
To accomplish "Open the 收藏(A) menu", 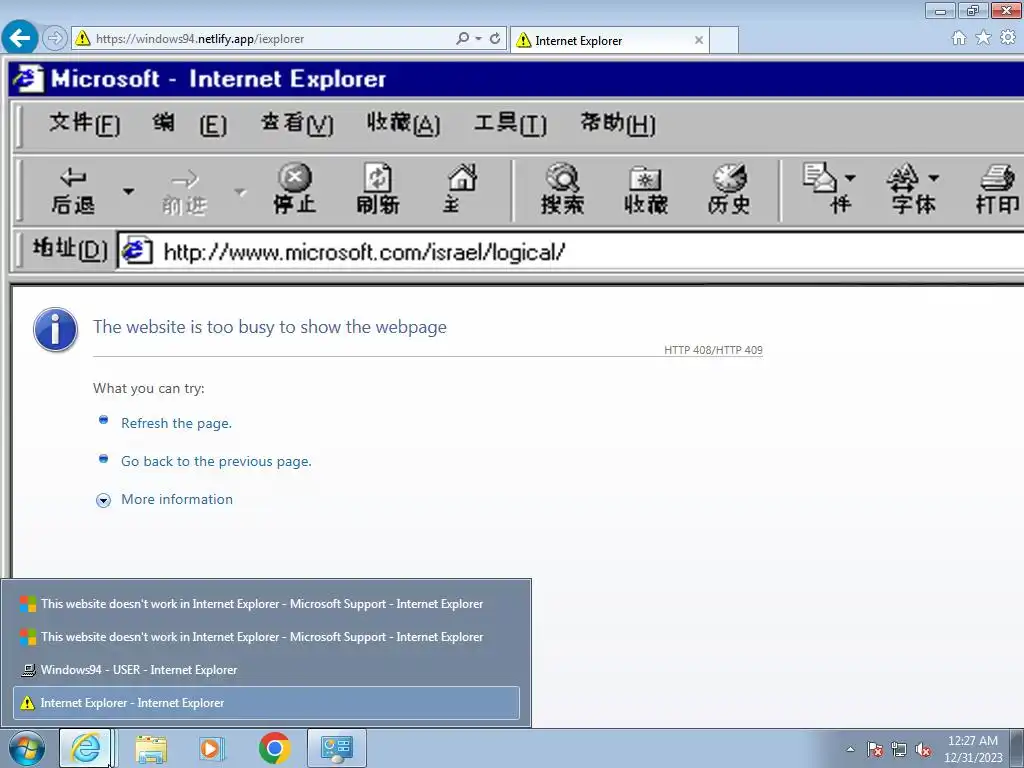I will (x=404, y=123).
